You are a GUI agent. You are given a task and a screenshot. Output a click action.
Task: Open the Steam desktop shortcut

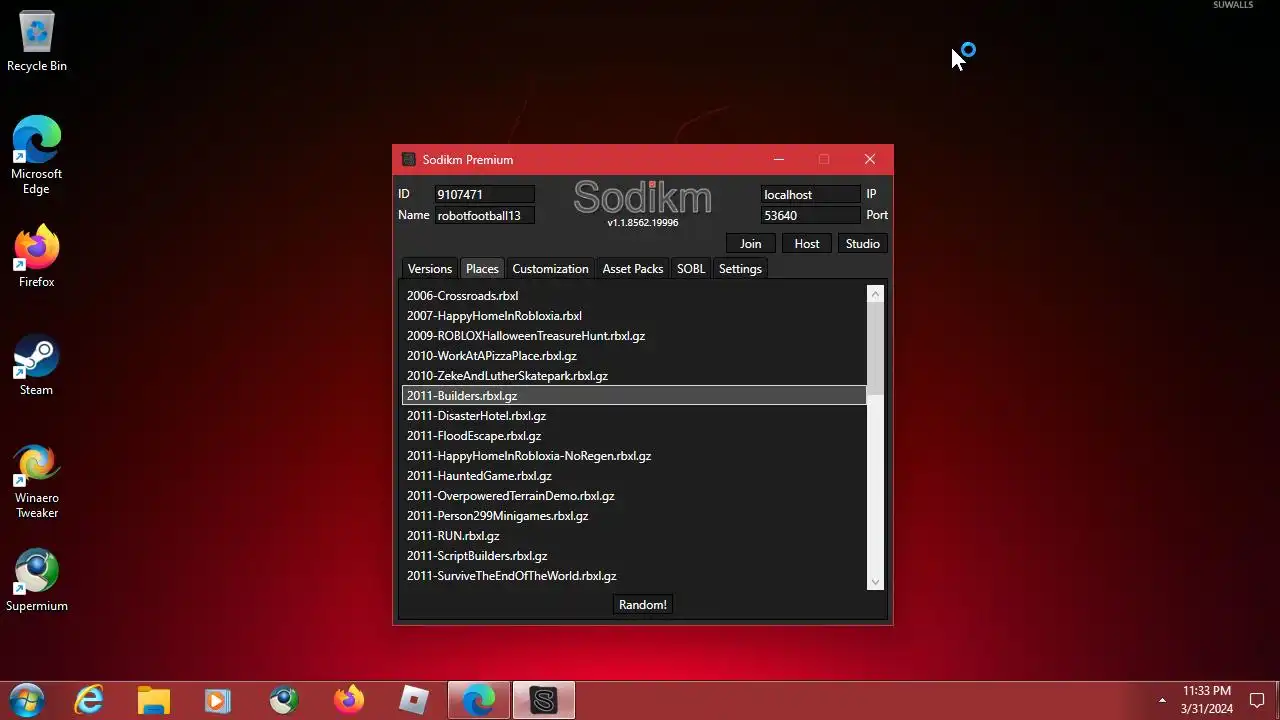37,365
